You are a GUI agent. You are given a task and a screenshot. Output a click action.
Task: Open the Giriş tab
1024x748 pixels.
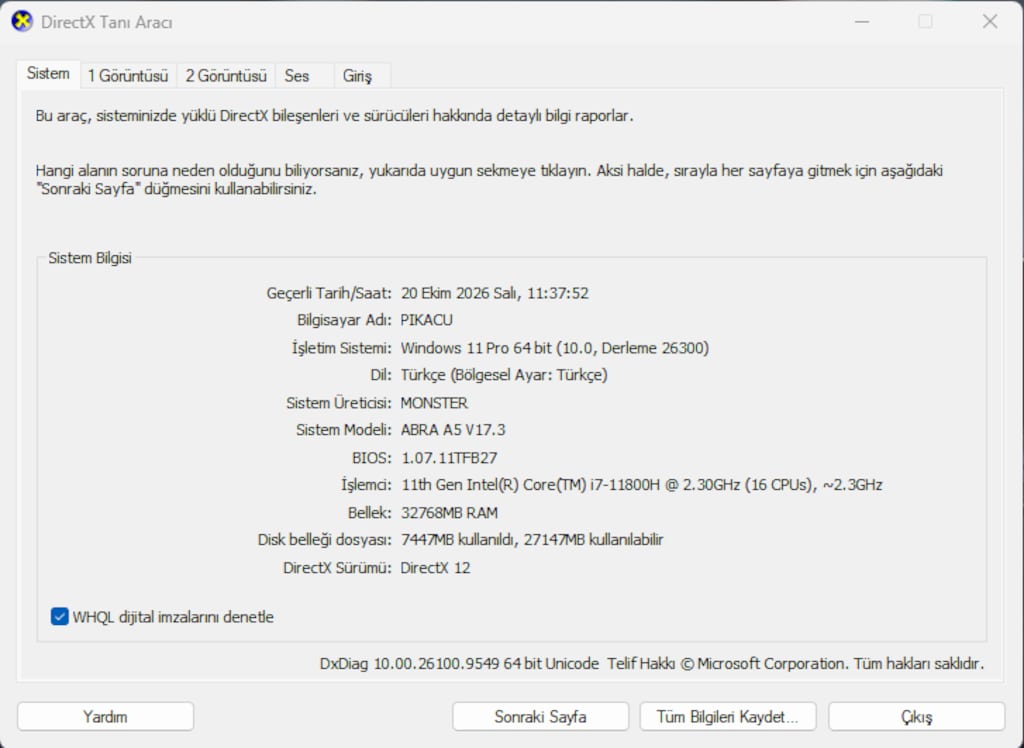coord(362,76)
